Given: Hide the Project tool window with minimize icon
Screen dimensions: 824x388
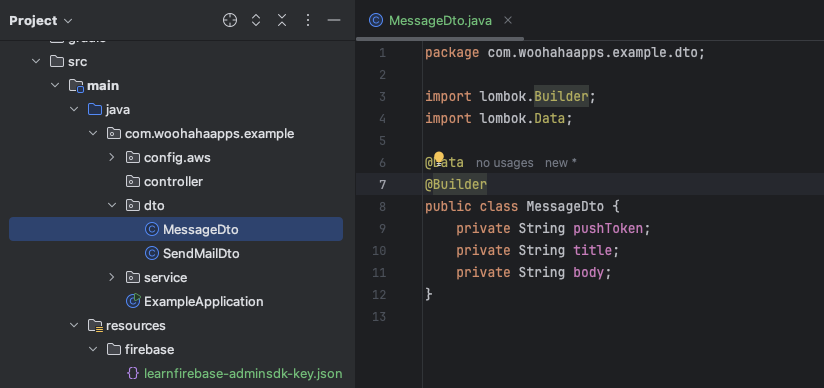Looking at the screenshot, I should tap(334, 21).
